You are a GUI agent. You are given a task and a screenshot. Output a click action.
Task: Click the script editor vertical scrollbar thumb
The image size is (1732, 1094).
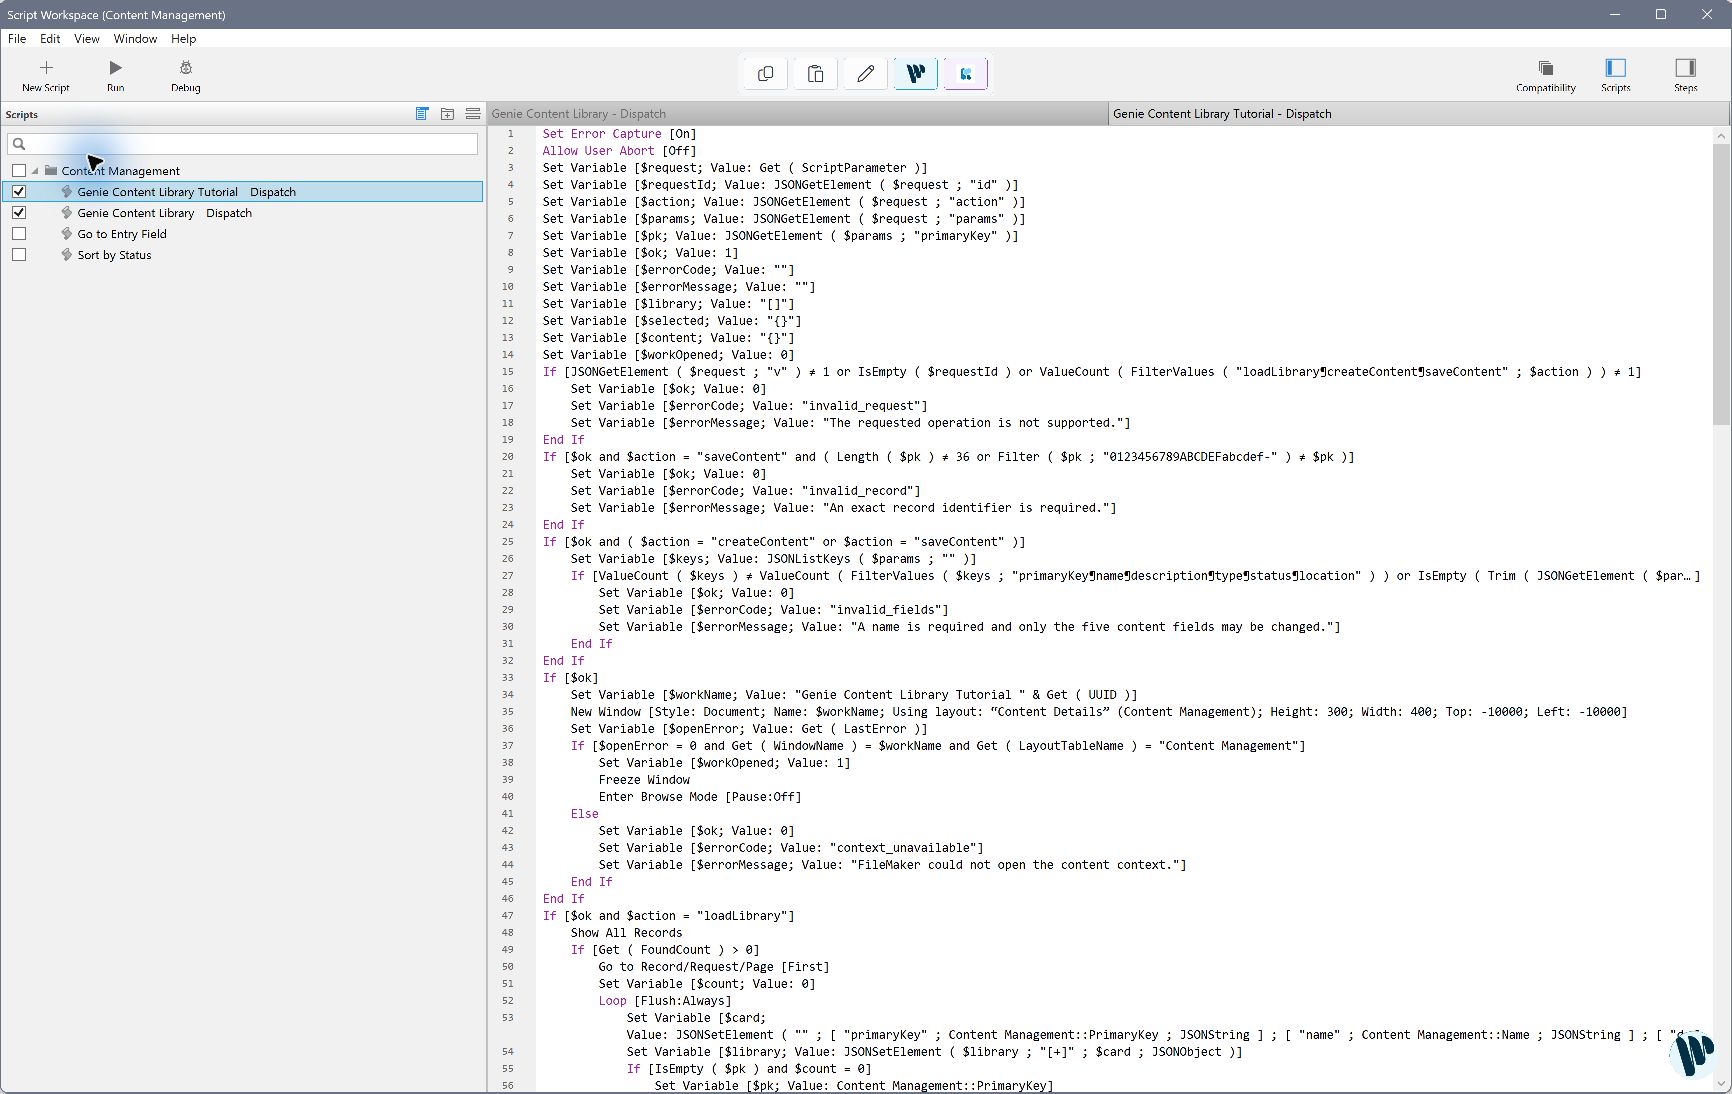click(x=1721, y=285)
